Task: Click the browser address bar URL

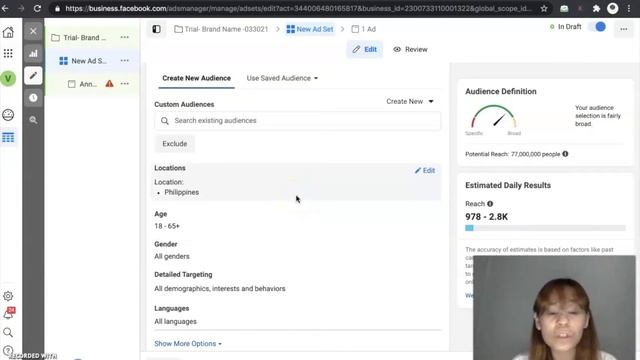Action: point(298,8)
